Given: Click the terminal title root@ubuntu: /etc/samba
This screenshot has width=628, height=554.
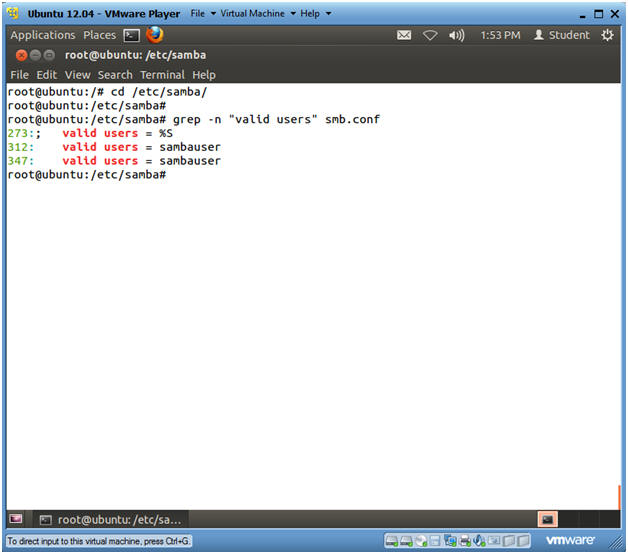Looking at the screenshot, I should pyautogui.click(x=135, y=55).
